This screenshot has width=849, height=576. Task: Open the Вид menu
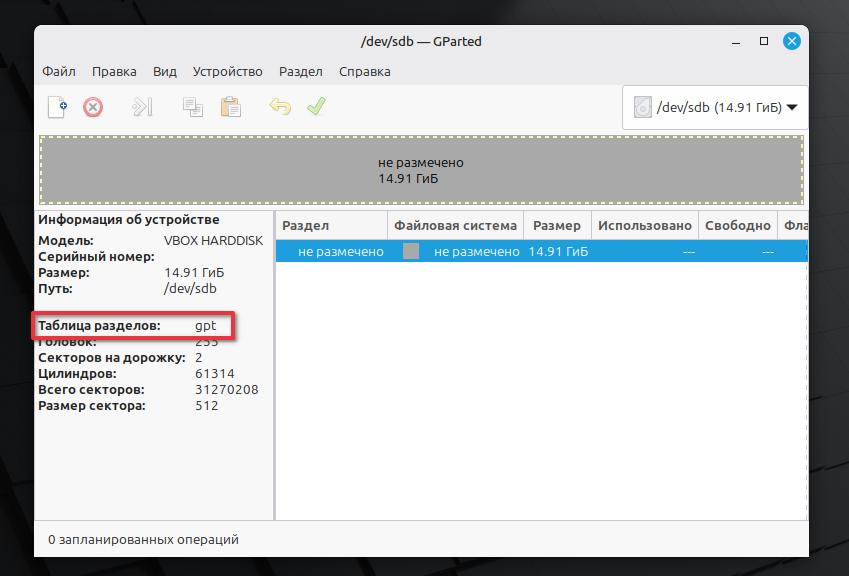(165, 71)
